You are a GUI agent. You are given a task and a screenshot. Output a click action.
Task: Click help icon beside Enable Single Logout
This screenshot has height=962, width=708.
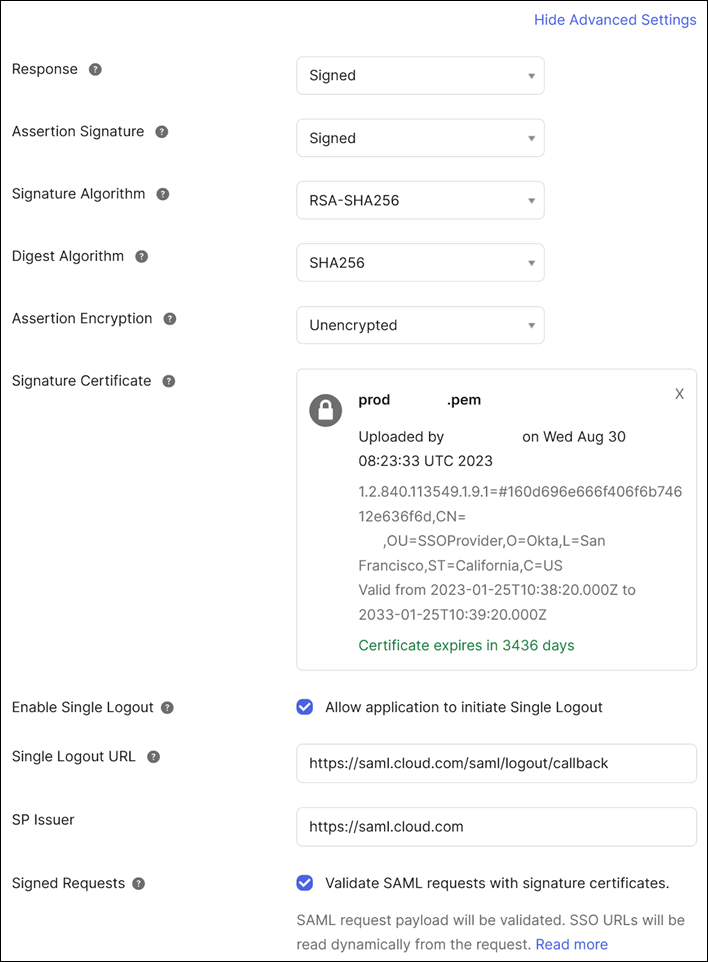tap(167, 708)
